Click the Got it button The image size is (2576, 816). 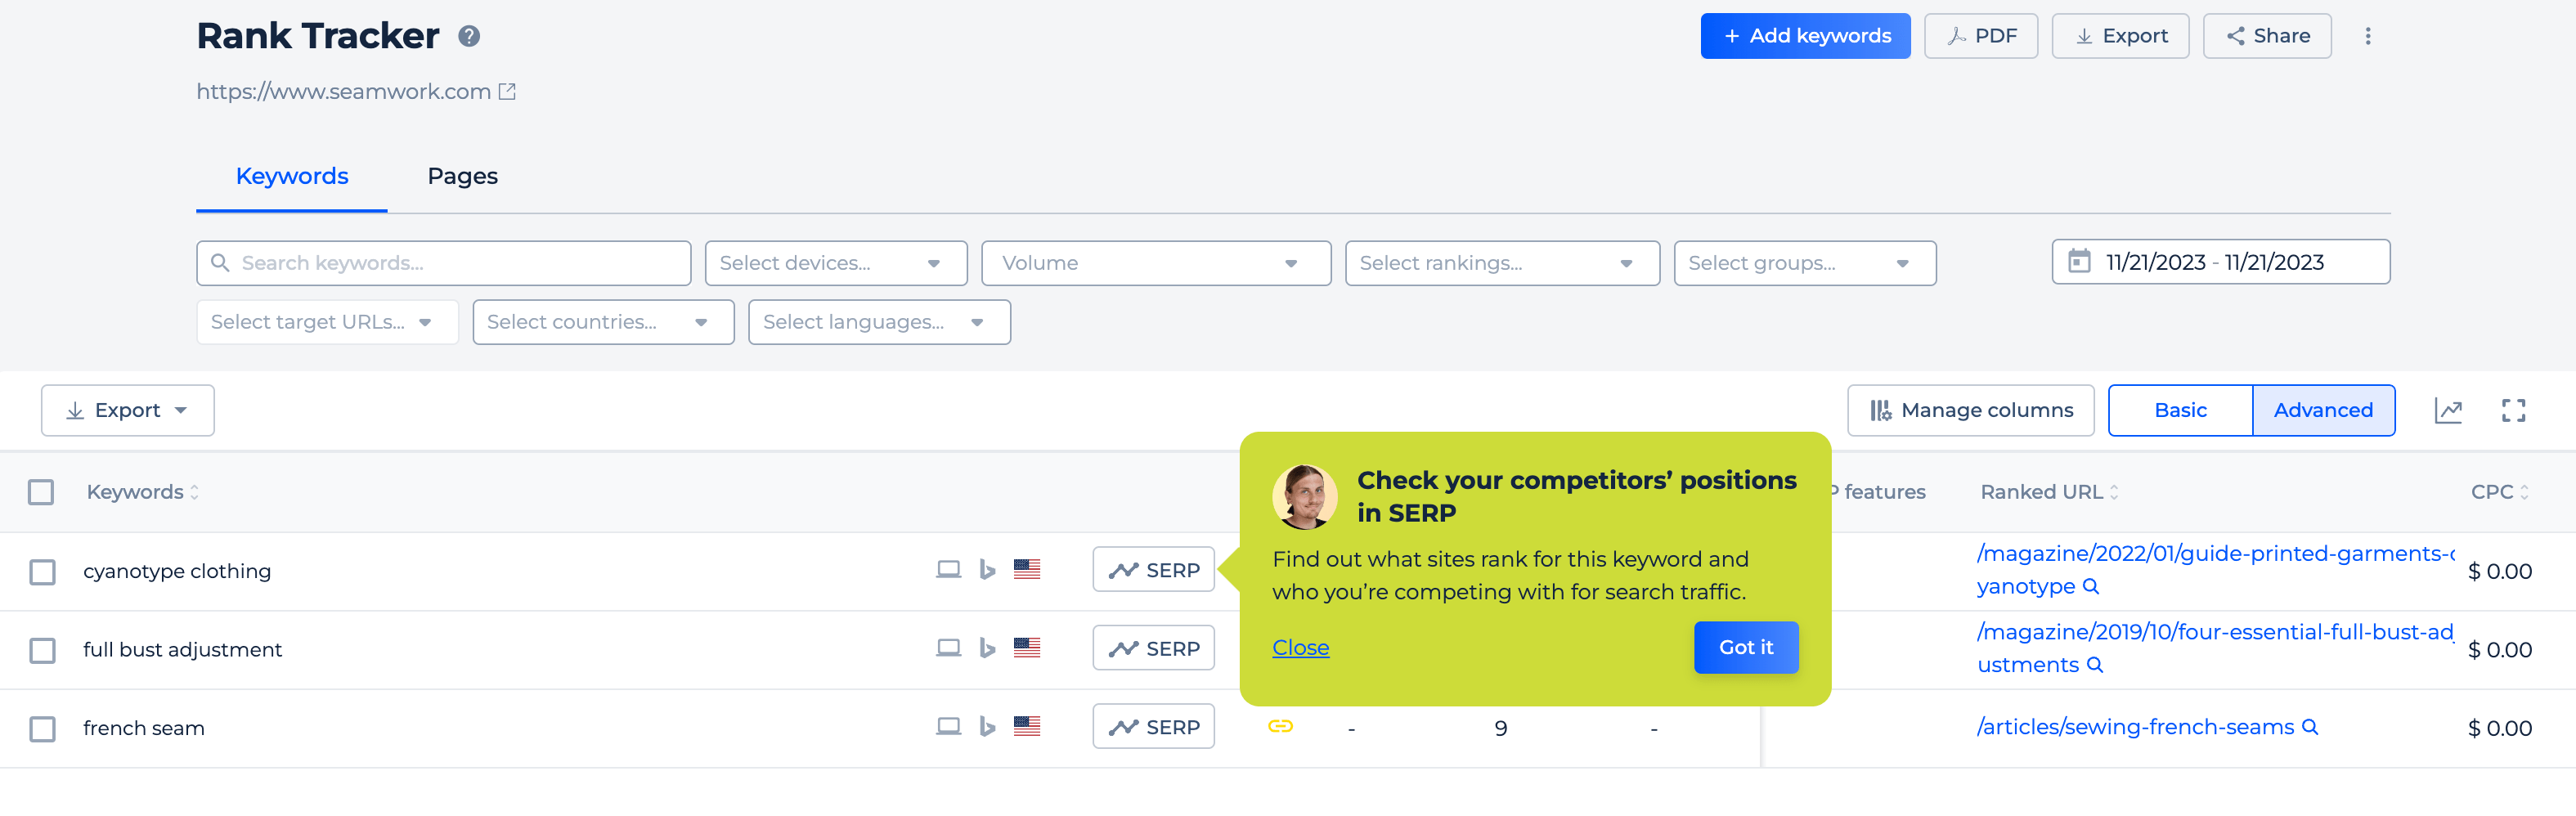pos(1745,647)
